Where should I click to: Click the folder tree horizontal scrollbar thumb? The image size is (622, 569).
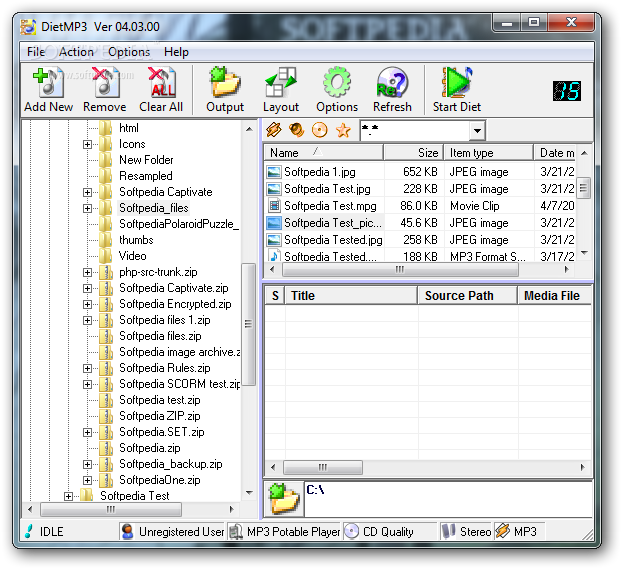point(111,509)
